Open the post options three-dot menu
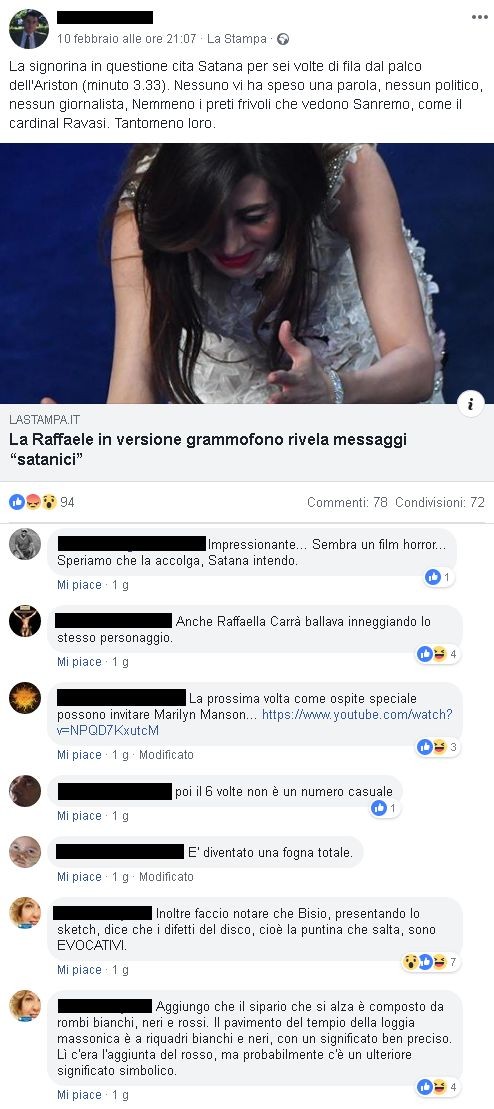Image resolution: width=494 pixels, height=1109 pixels. pos(479,17)
